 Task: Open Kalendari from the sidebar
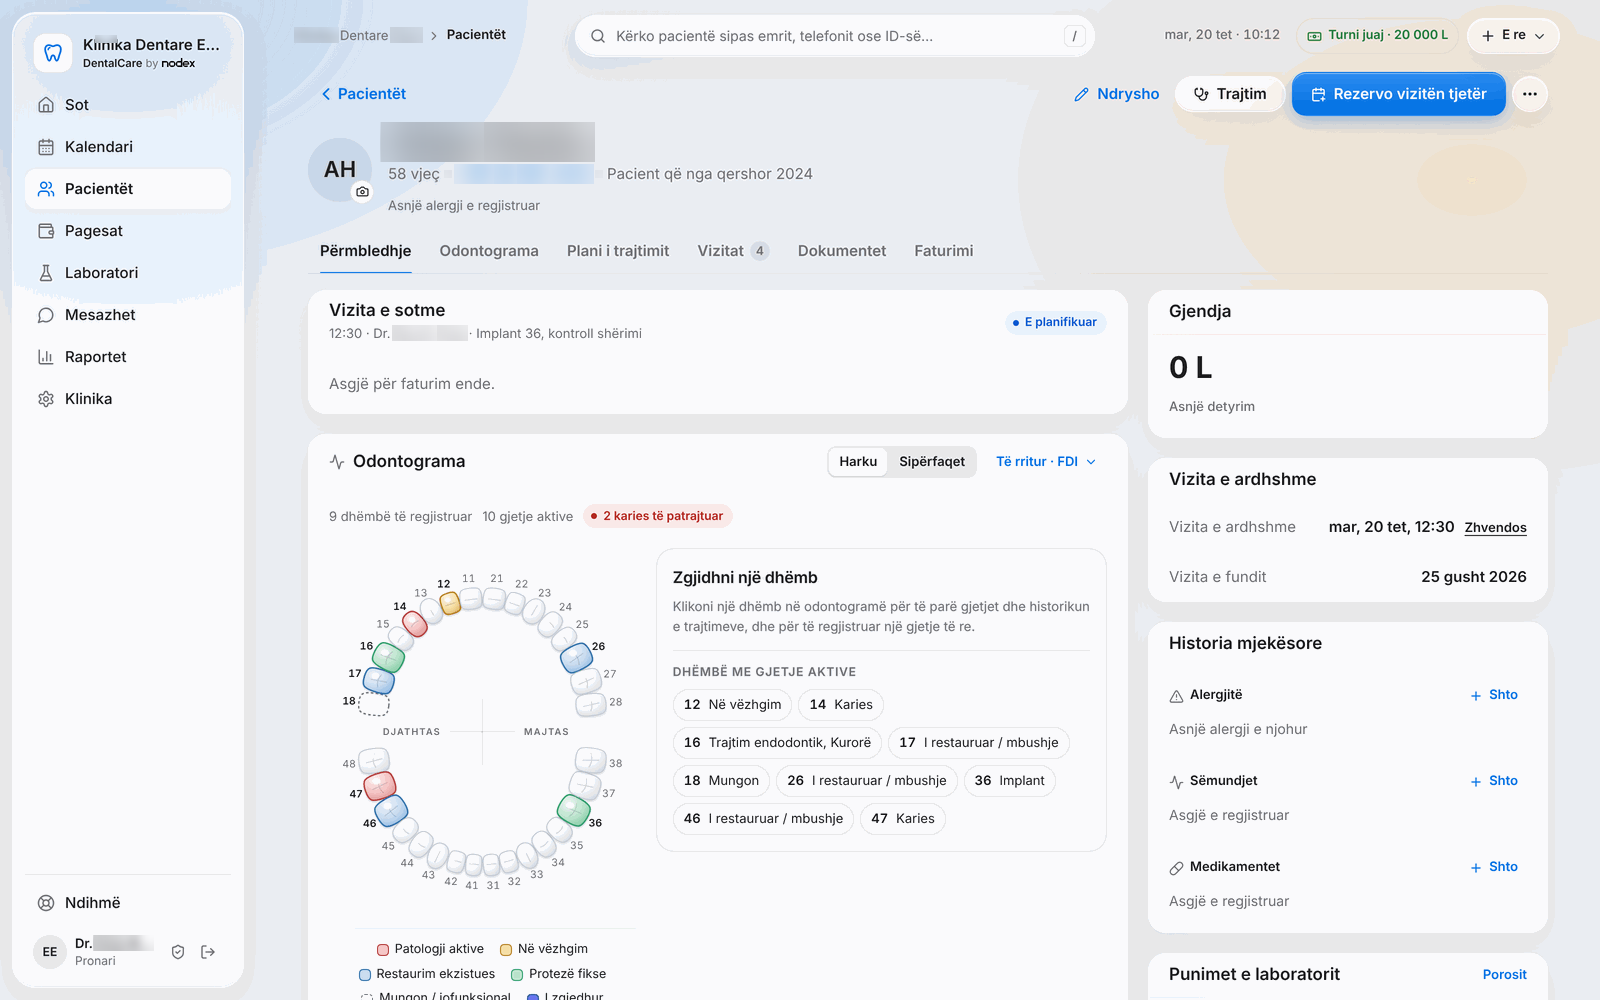(128, 147)
